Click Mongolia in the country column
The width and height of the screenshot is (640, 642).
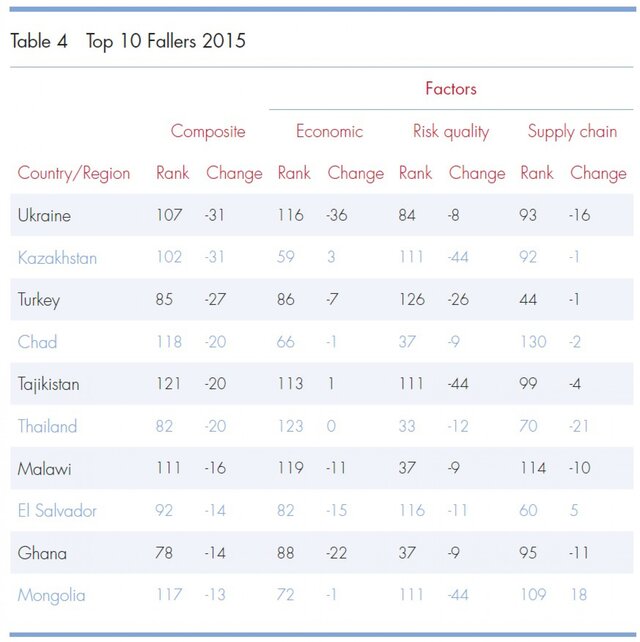tap(52, 596)
